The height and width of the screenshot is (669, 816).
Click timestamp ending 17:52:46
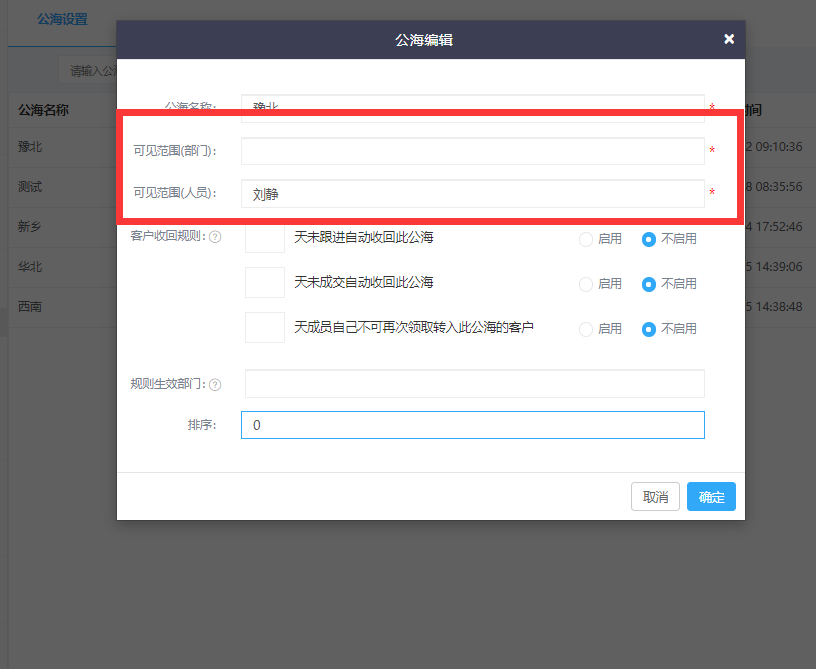[774, 227]
